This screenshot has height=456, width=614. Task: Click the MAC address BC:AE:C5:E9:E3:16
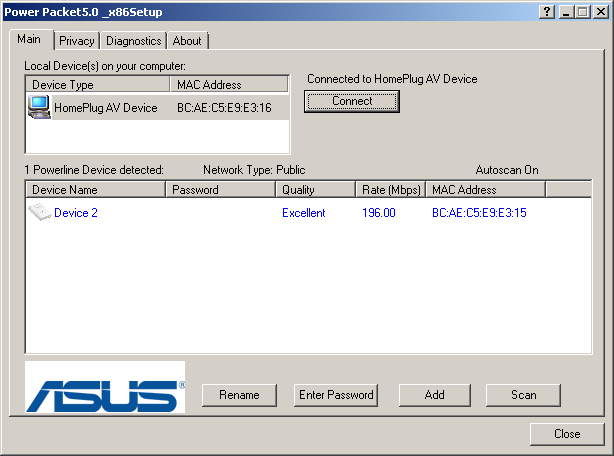pyautogui.click(x=224, y=108)
